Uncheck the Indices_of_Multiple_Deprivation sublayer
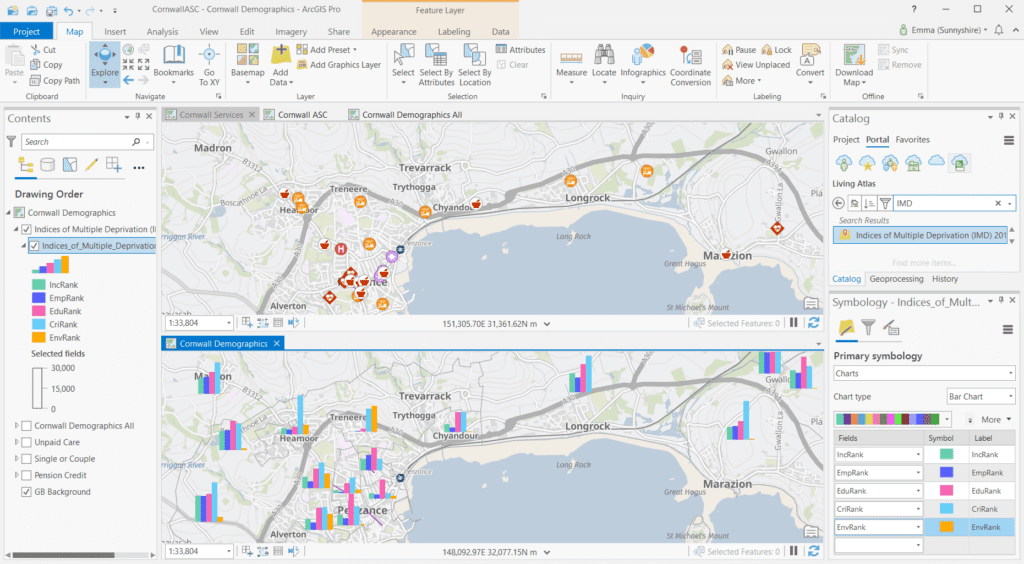Viewport: 1024px width, 564px height. [x=34, y=246]
